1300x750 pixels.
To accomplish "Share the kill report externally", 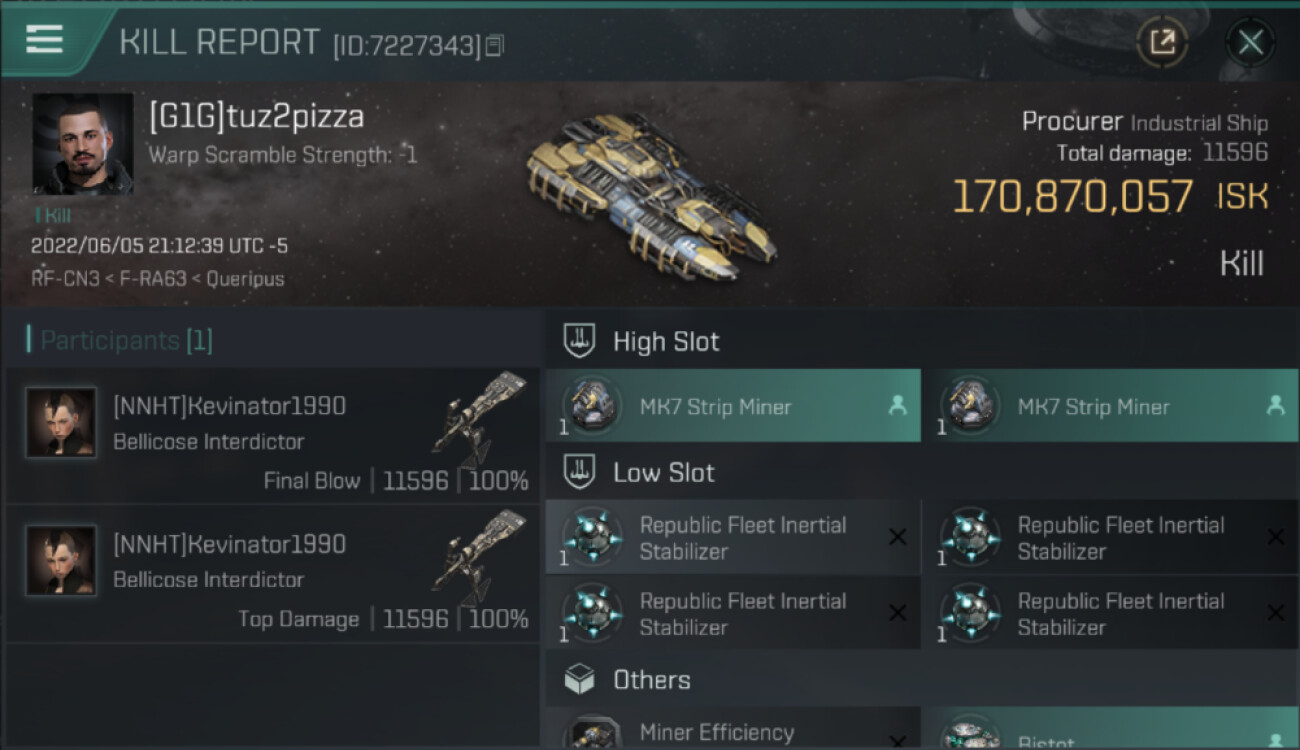I will (1162, 42).
